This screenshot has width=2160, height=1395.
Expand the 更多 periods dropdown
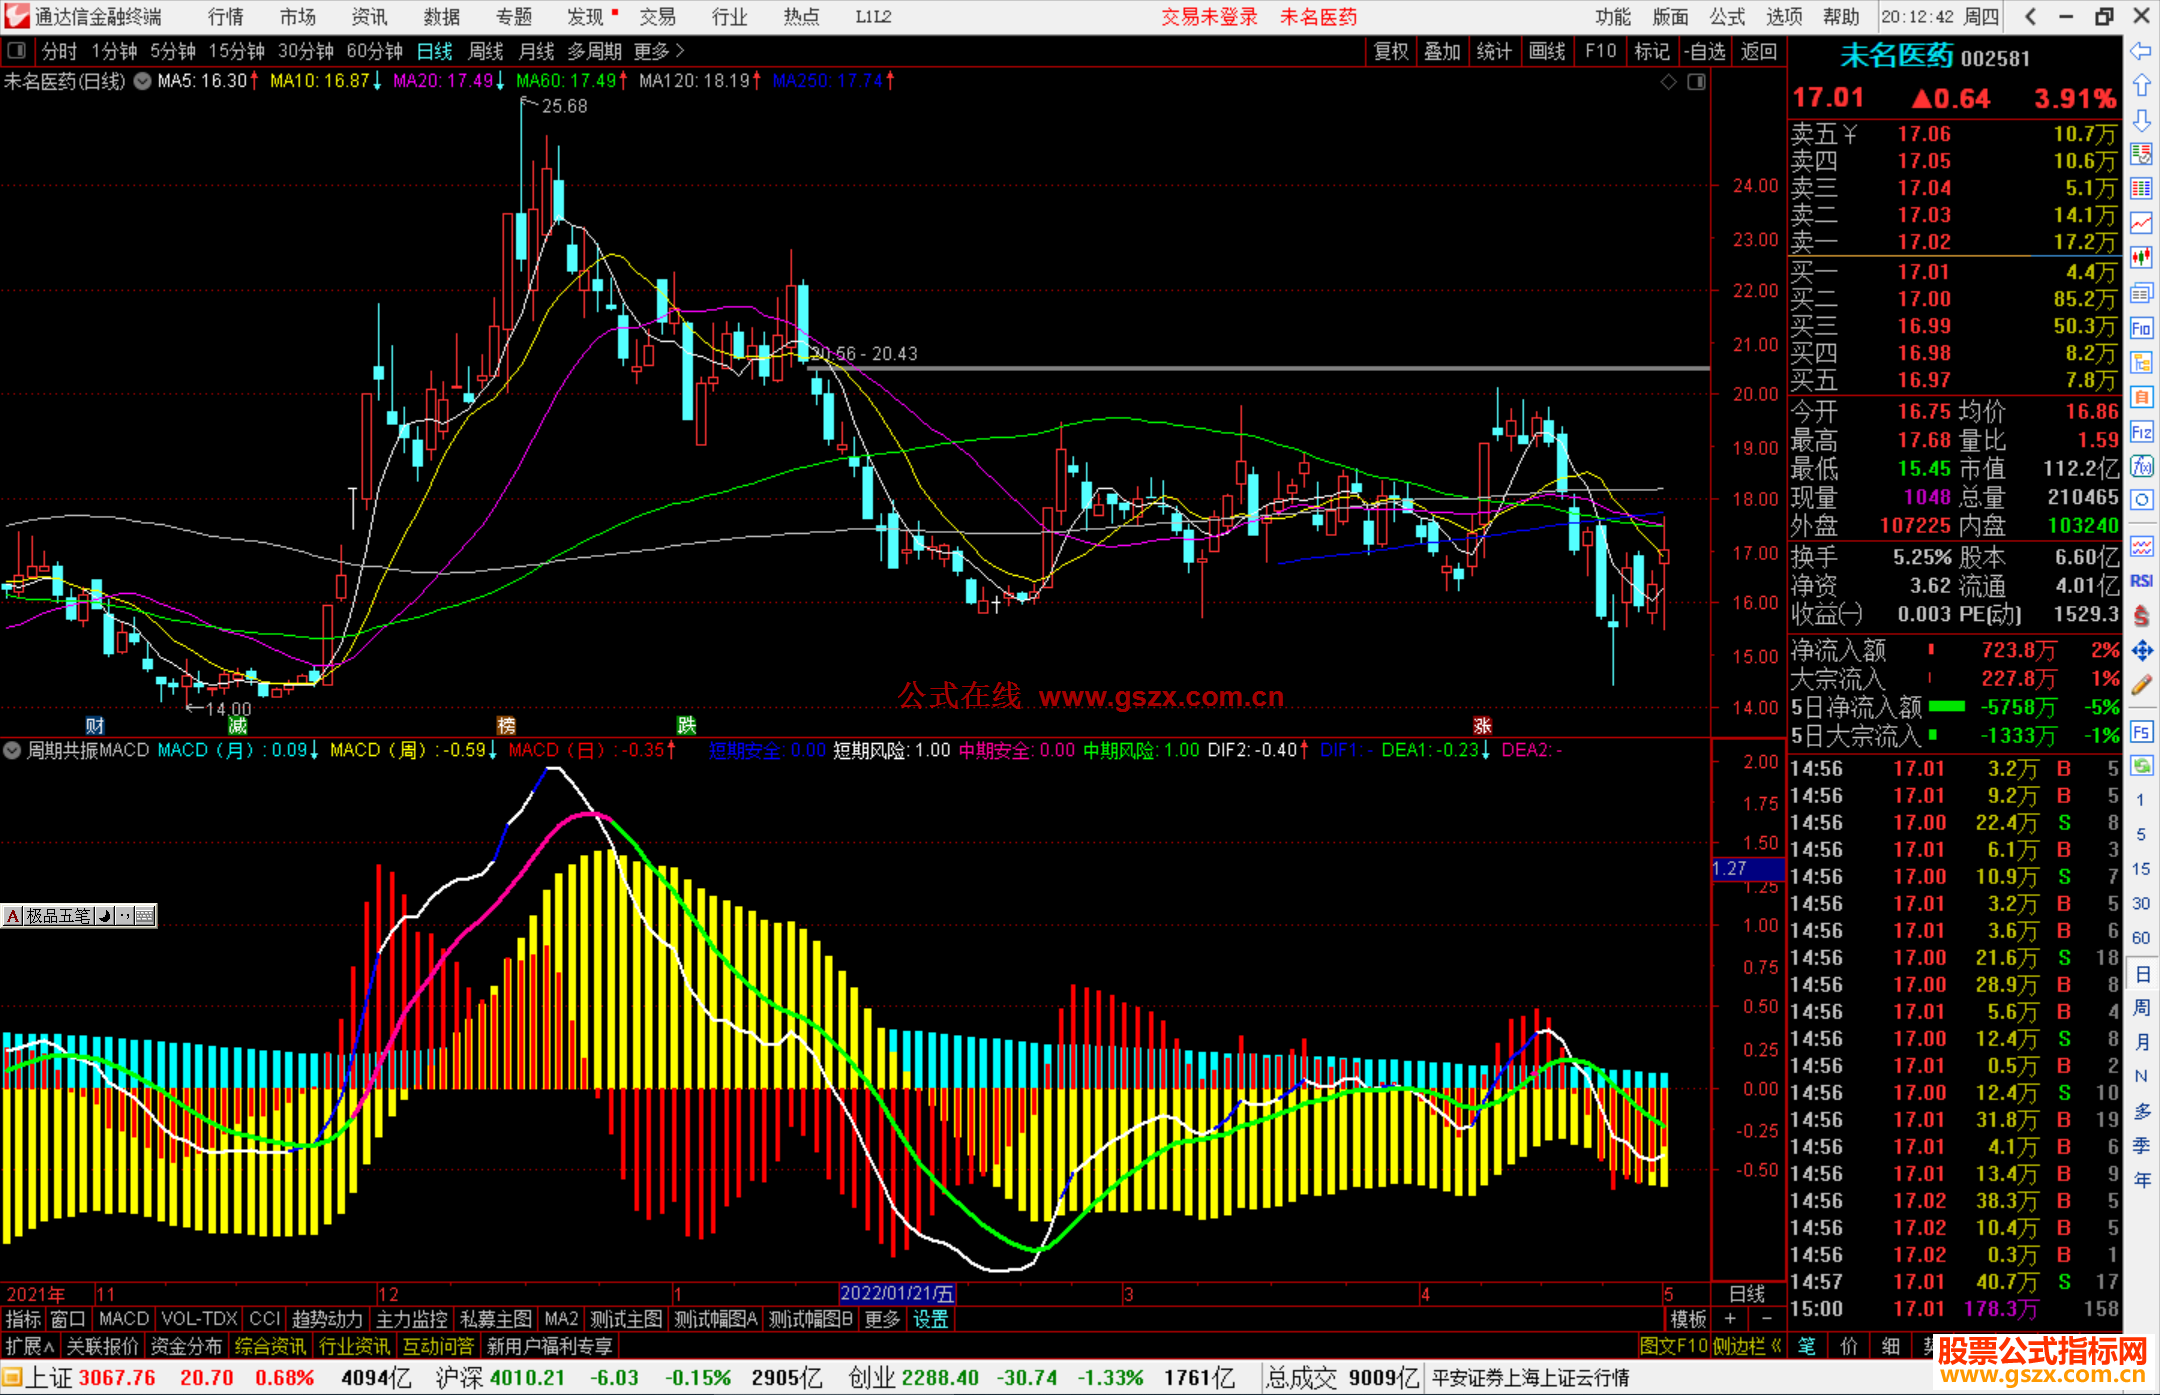pos(659,51)
